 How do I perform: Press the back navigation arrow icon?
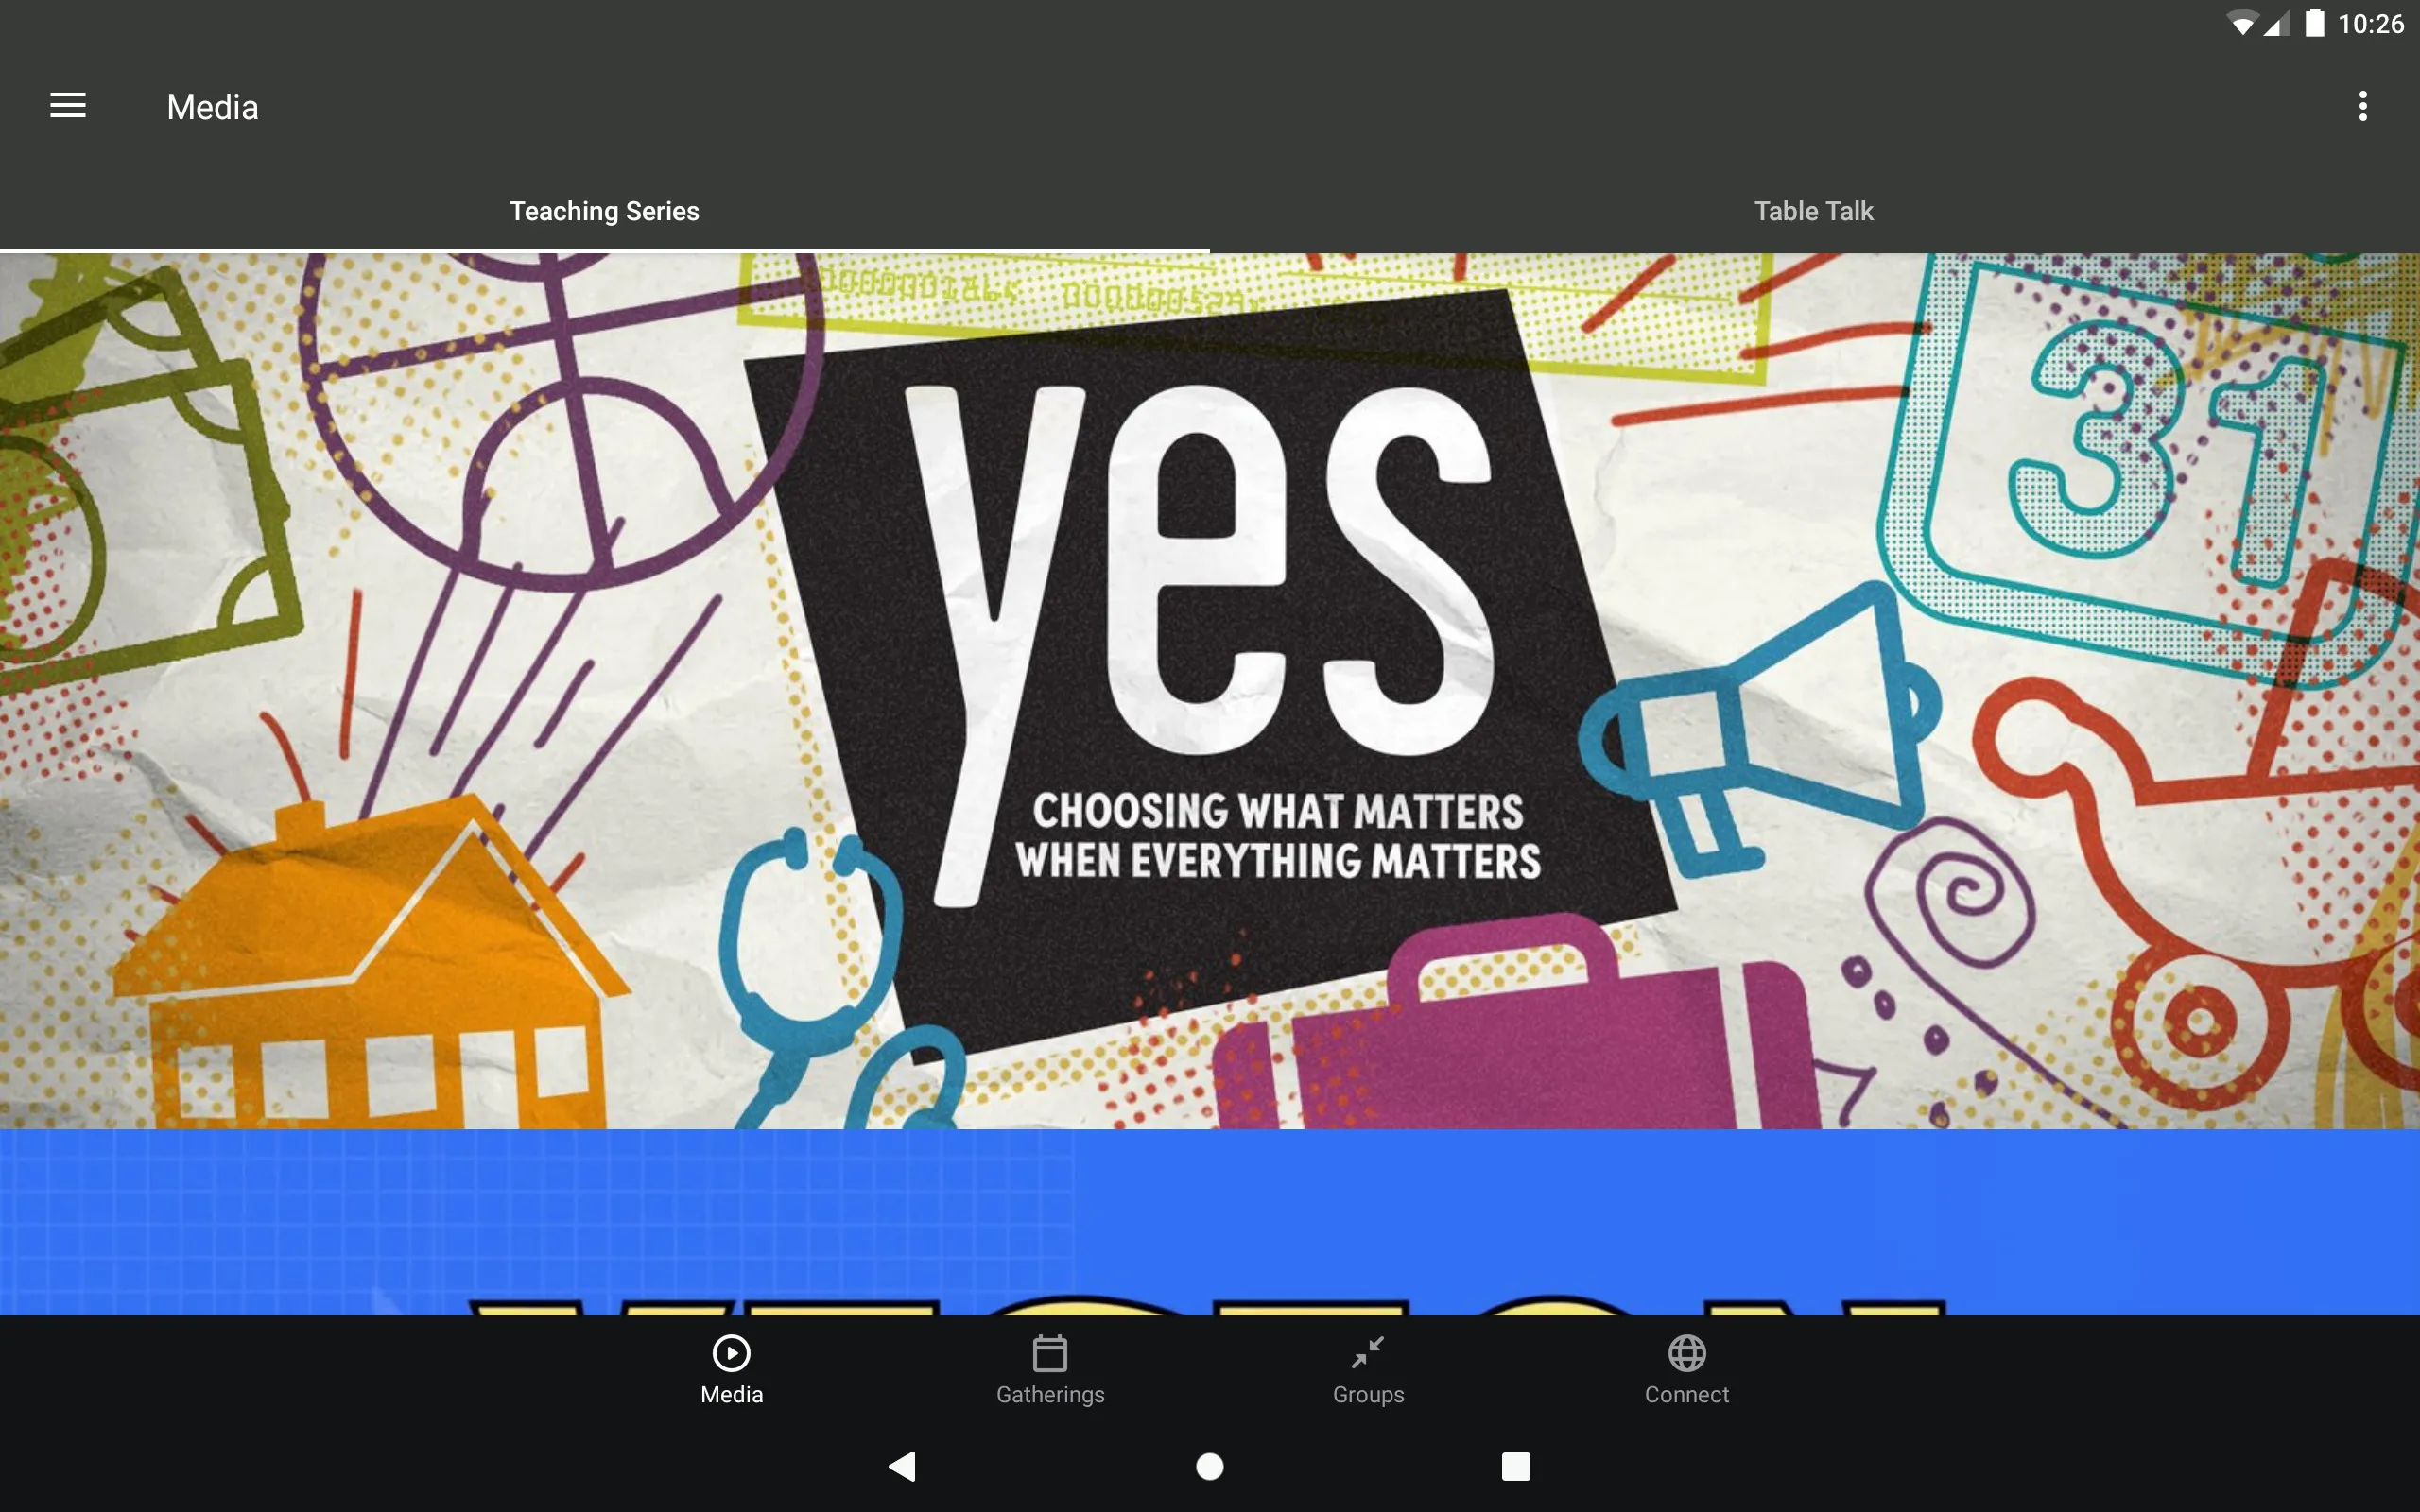tap(903, 1465)
